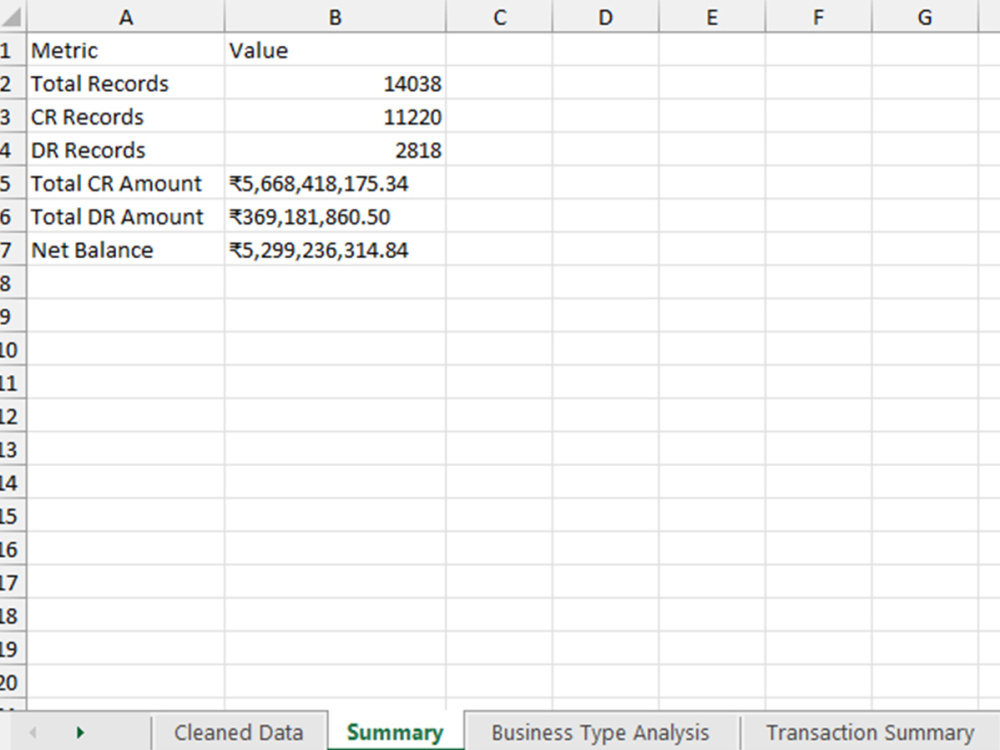The height and width of the screenshot is (750, 1000).
Task: Select the ₹369,181,860.50 value cell
Action: click(335, 216)
